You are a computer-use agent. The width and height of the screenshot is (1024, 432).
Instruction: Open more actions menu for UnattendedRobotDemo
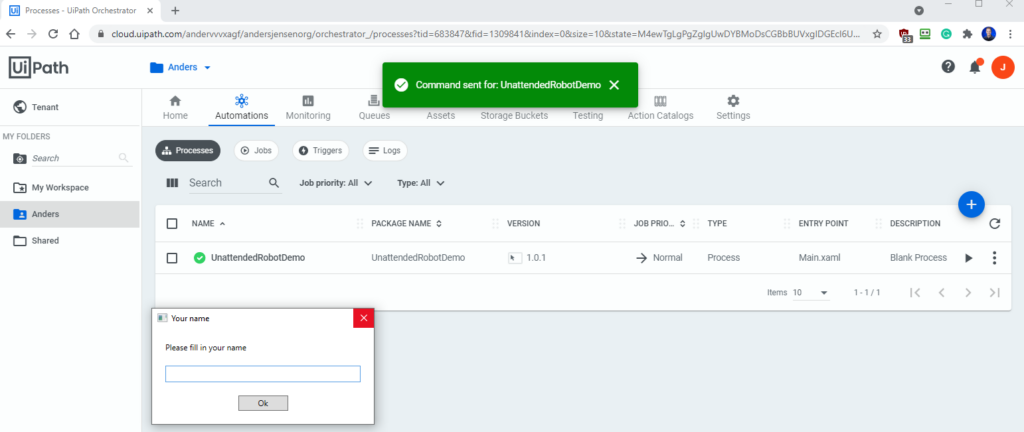click(995, 258)
